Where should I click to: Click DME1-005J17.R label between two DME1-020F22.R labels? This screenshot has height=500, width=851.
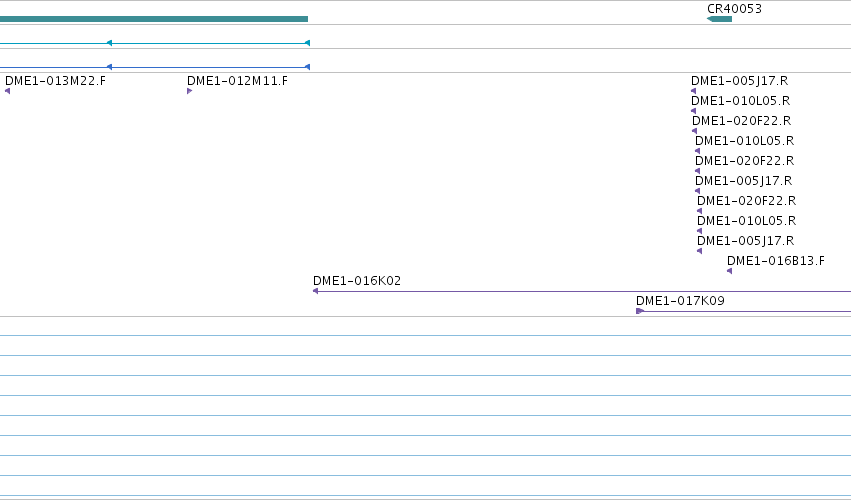pyautogui.click(x=744, y=181)
